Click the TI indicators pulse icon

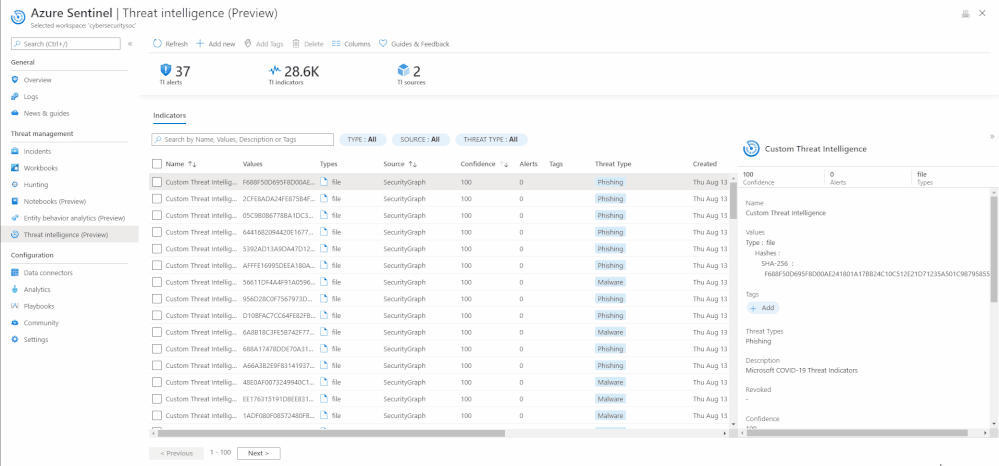[x=275, y=71]
